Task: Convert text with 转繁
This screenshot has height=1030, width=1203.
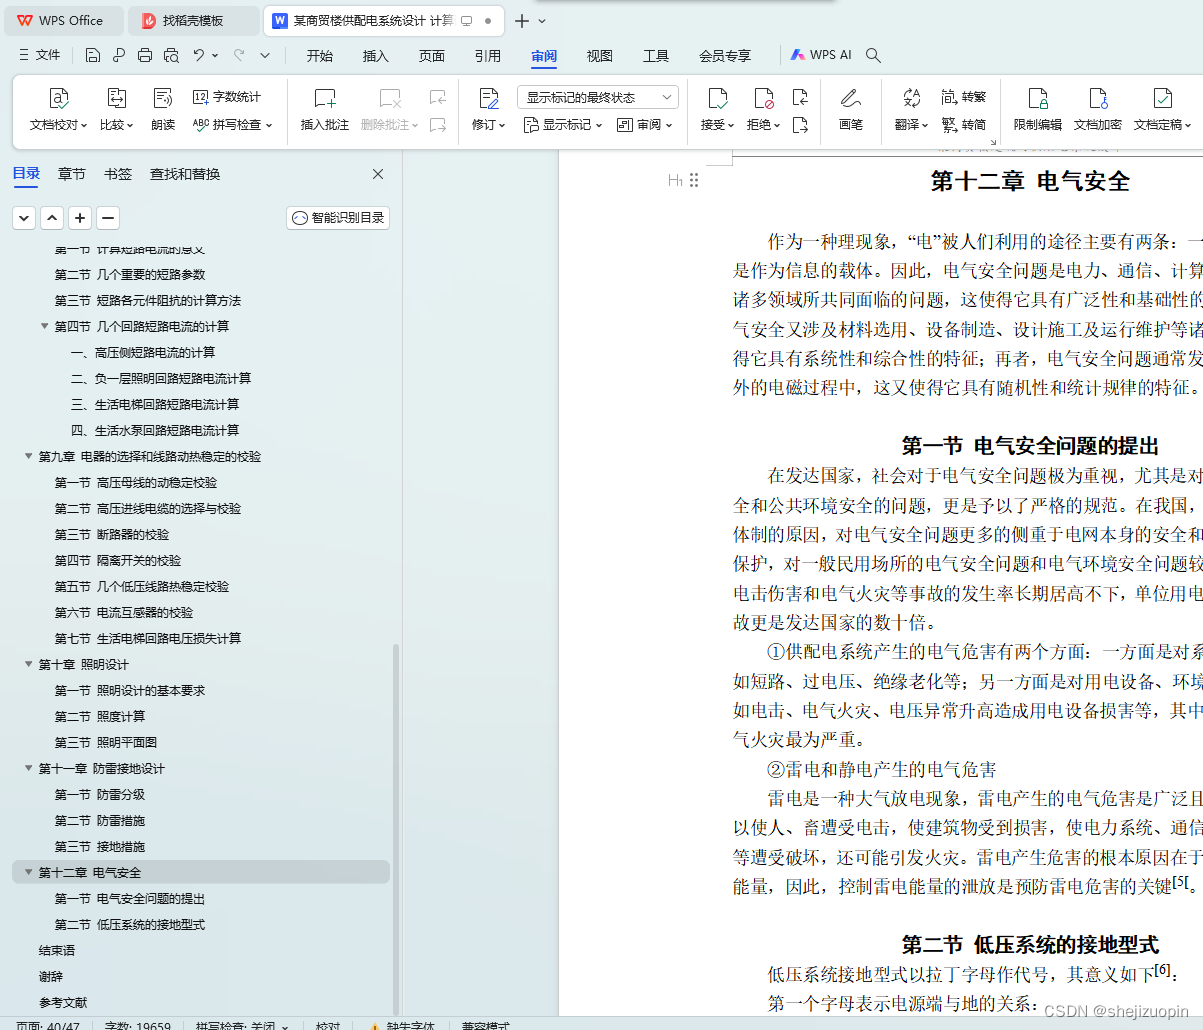Action: (964, 97)
